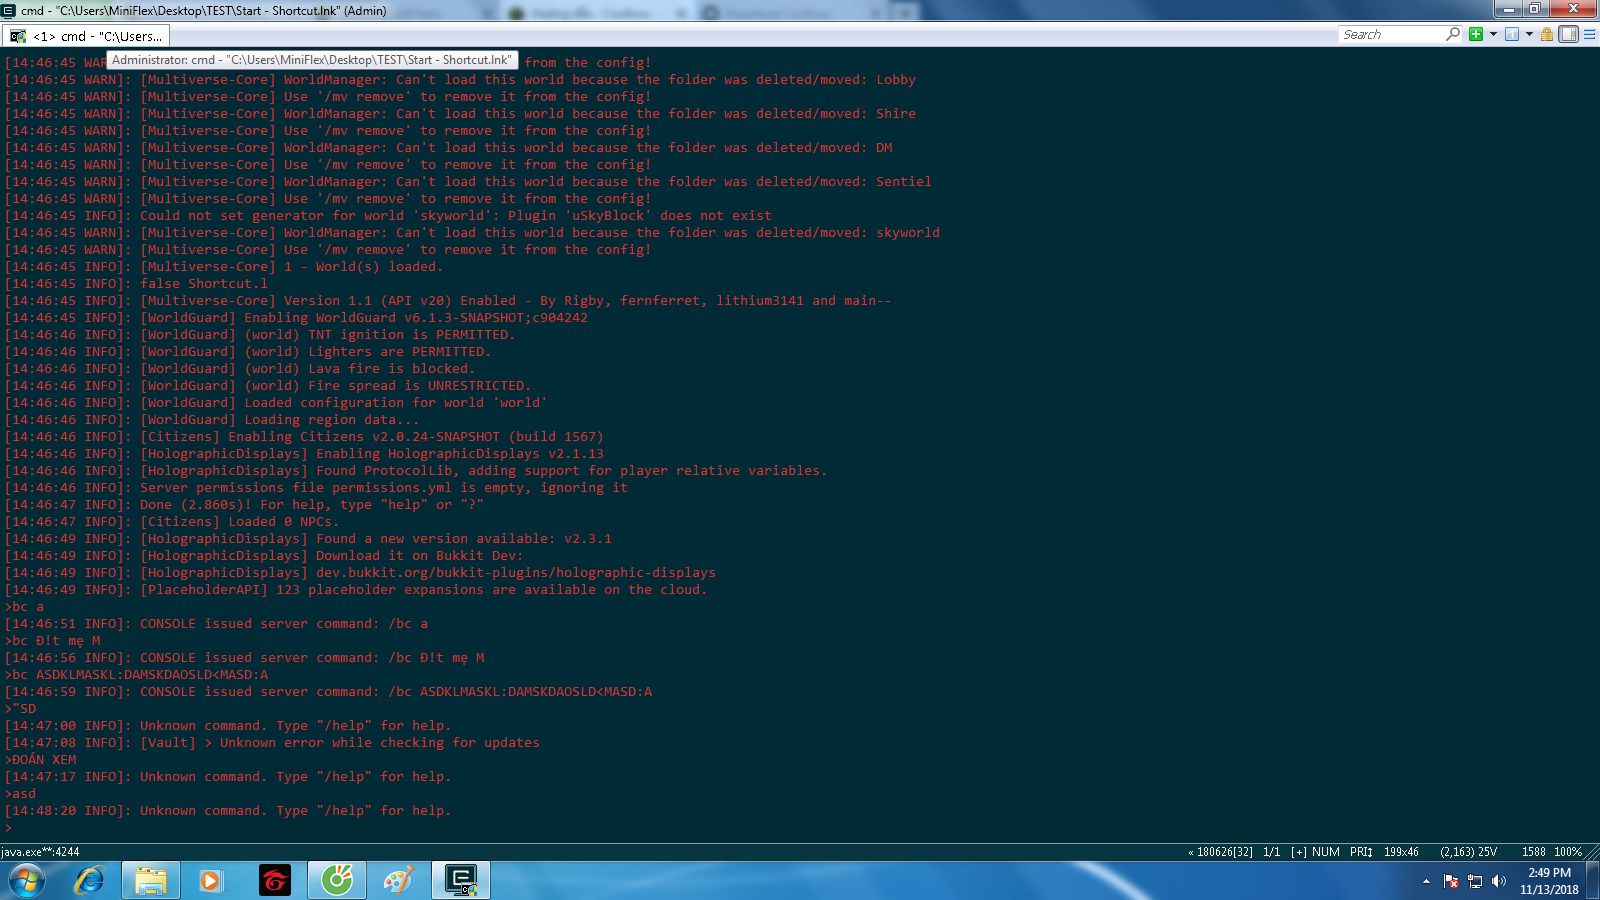Viewport: 1600px width, 900px height.
Task: Click the volume speaker tray icon
Action: click(x=1498, y=881)
